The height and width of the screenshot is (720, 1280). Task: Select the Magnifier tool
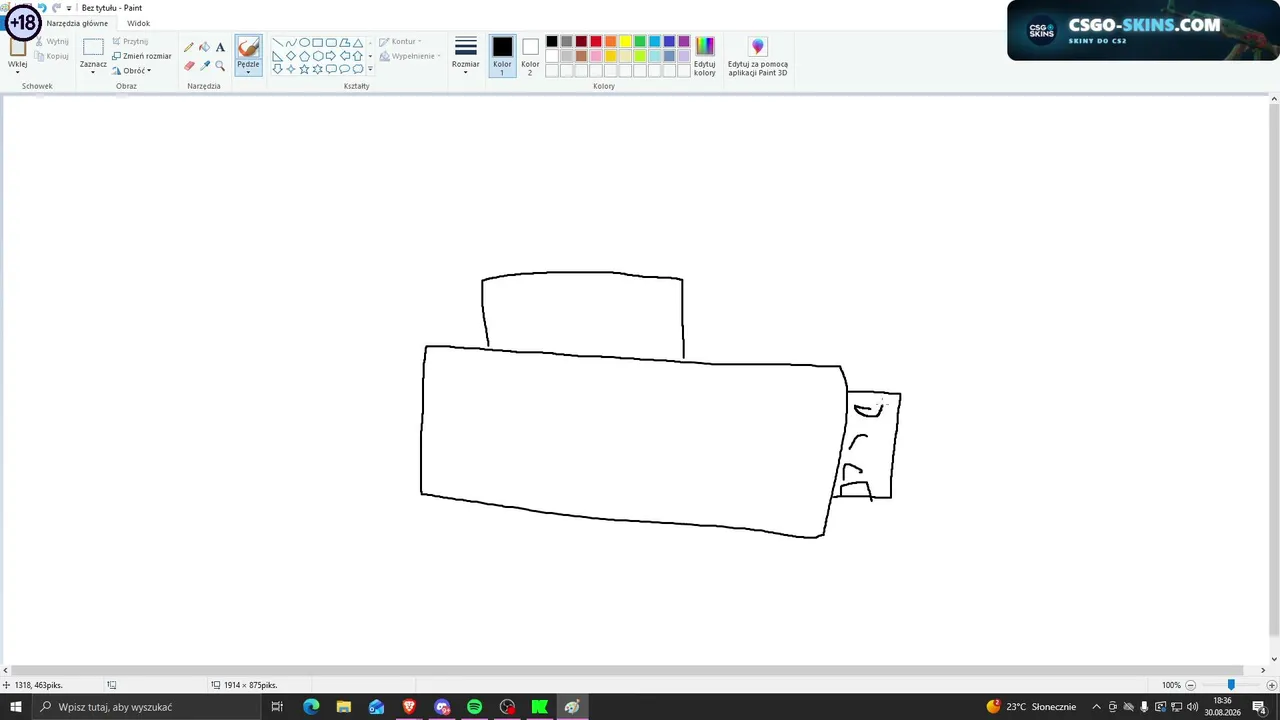point(220,65)
